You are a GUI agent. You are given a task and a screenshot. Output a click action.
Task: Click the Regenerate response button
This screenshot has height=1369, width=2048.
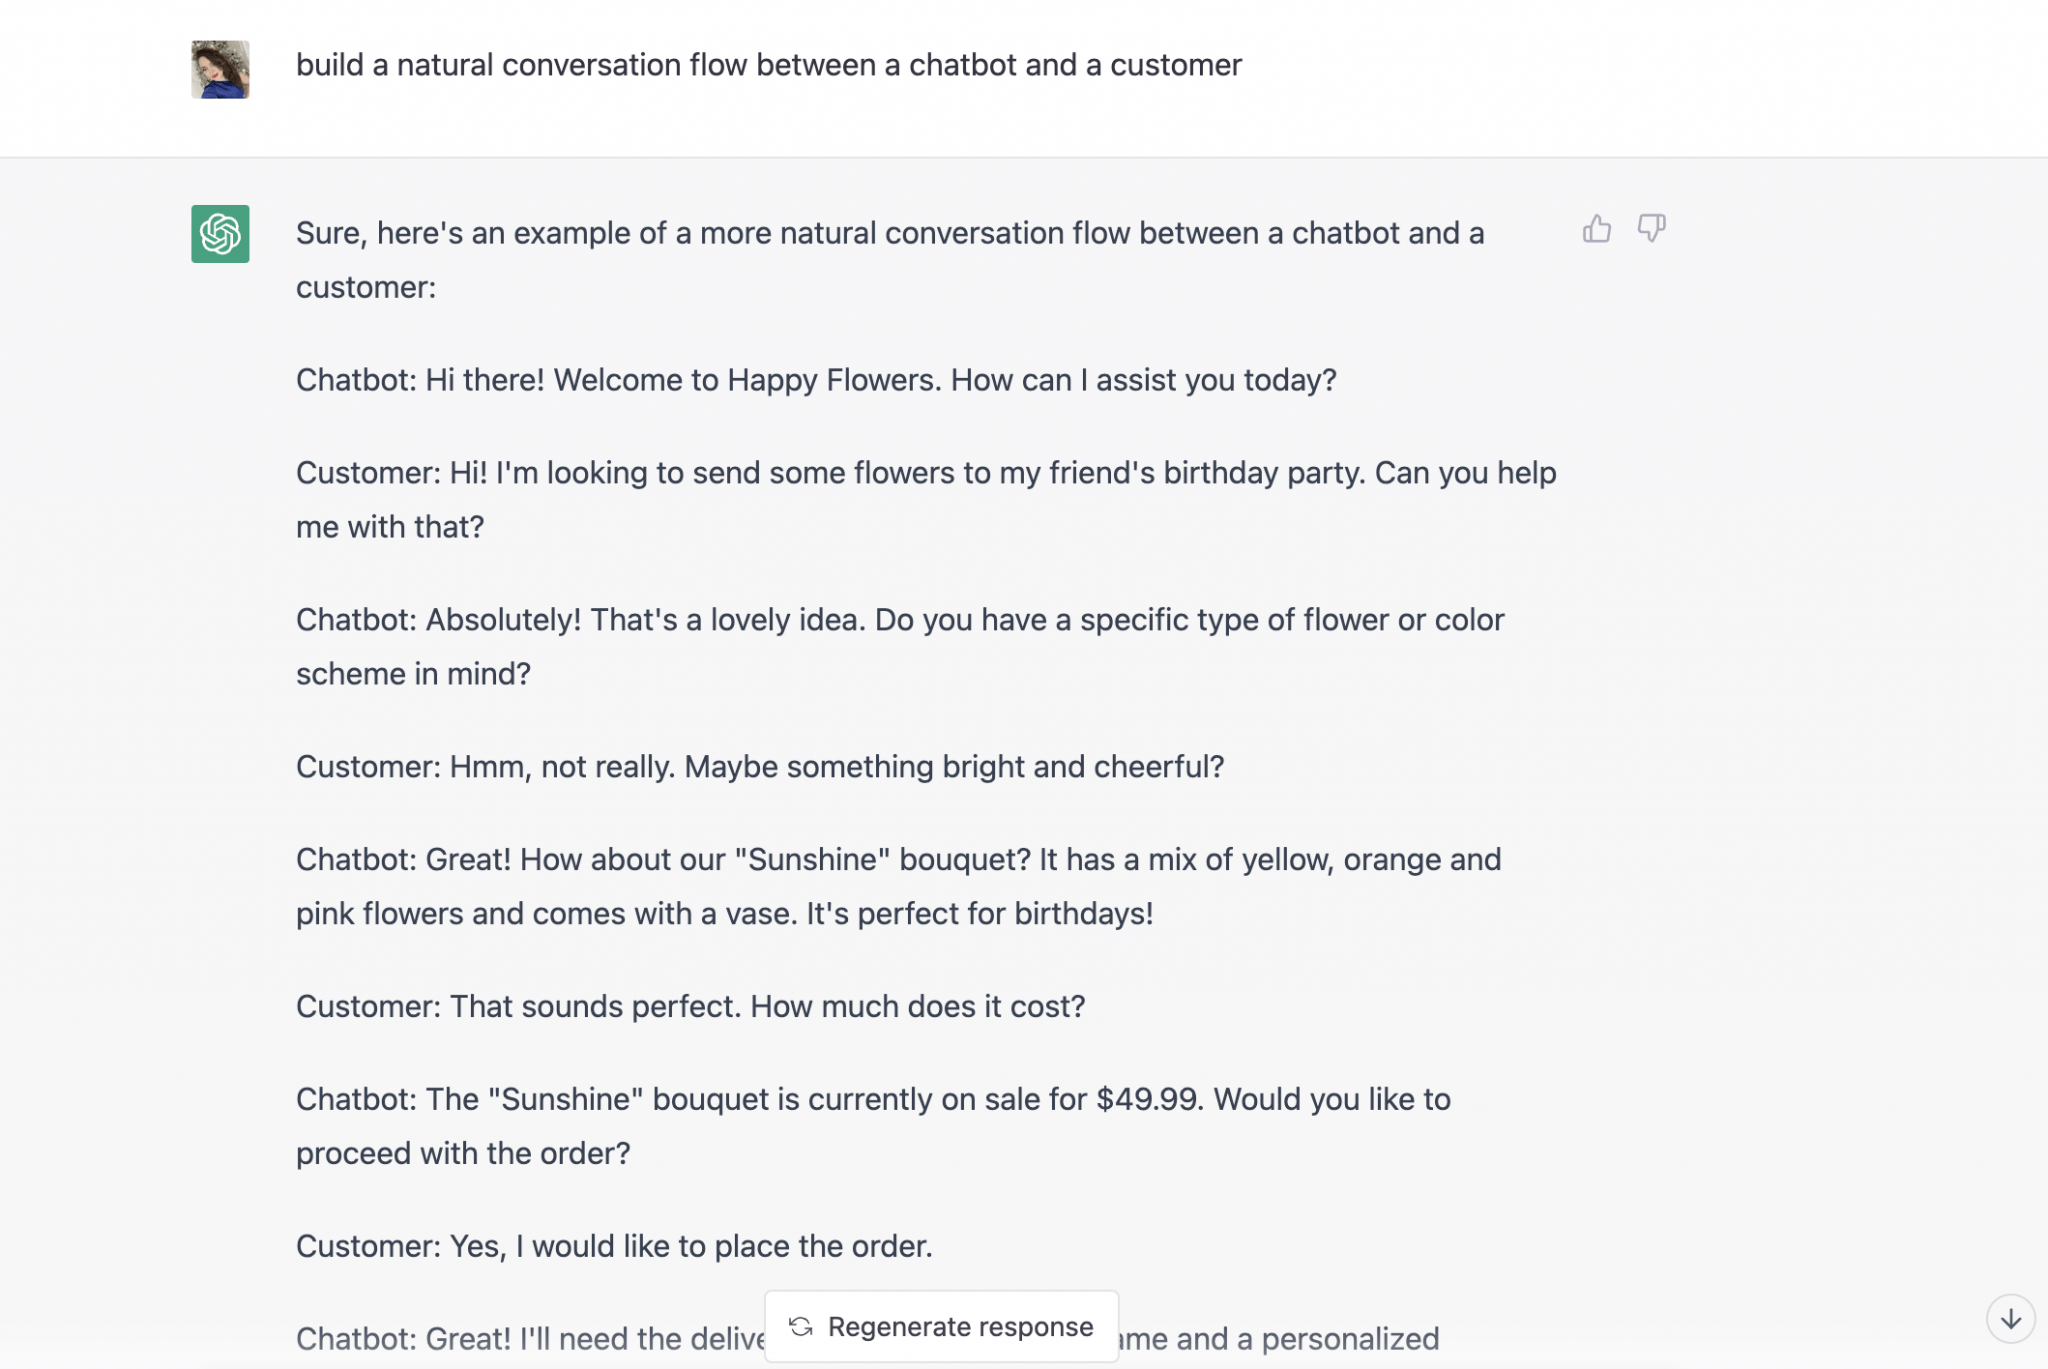941,1326
